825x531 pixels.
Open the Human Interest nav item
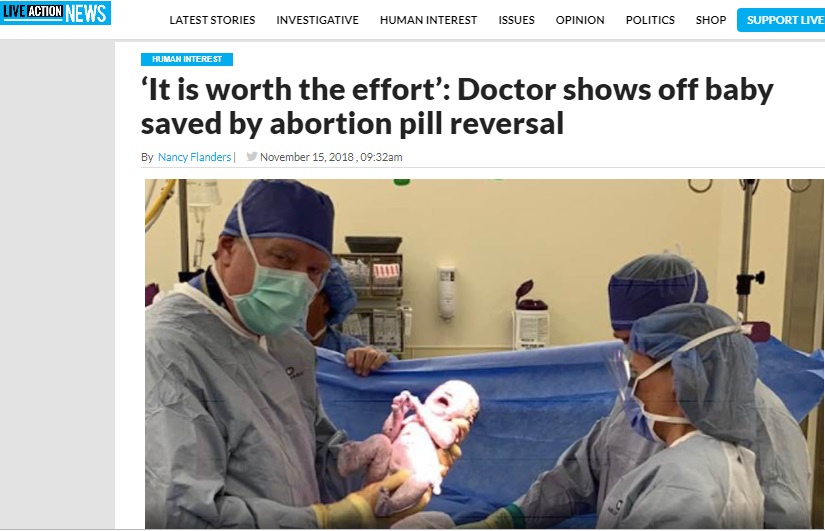click(428, 20)
